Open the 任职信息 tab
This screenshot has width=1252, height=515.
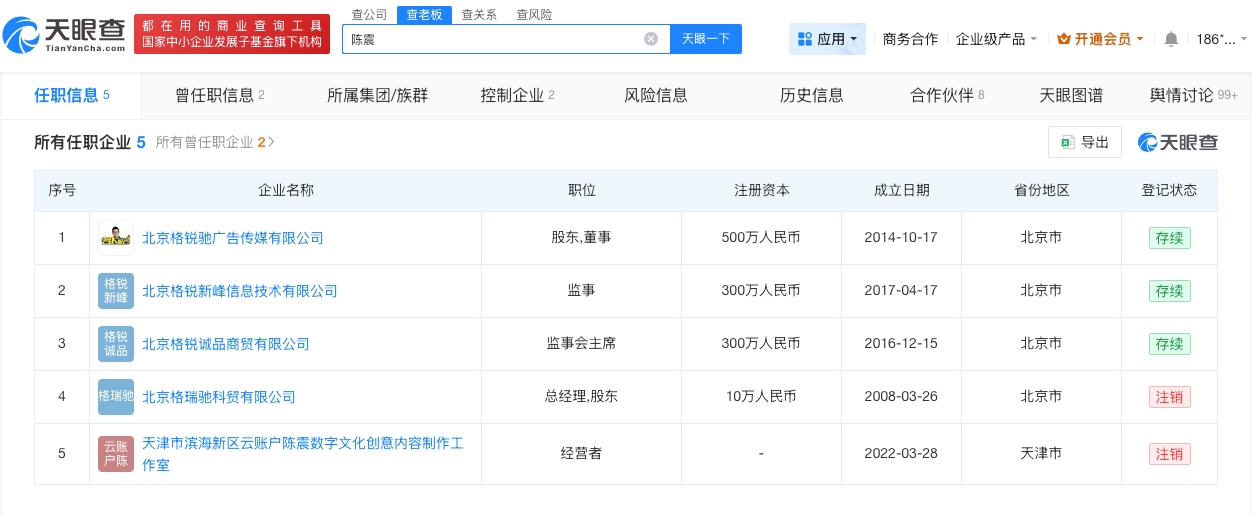tap(72, 95)
